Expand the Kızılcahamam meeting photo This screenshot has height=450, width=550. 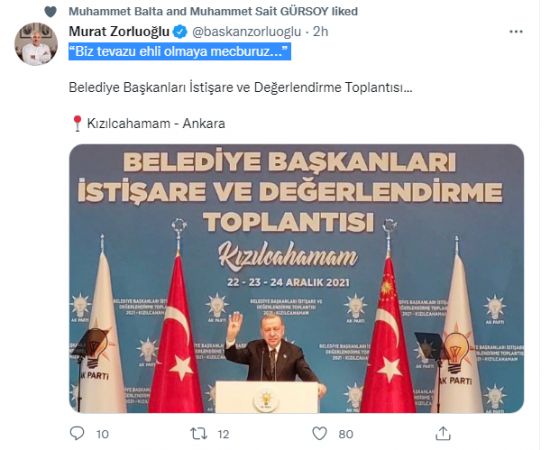point(296,278)
